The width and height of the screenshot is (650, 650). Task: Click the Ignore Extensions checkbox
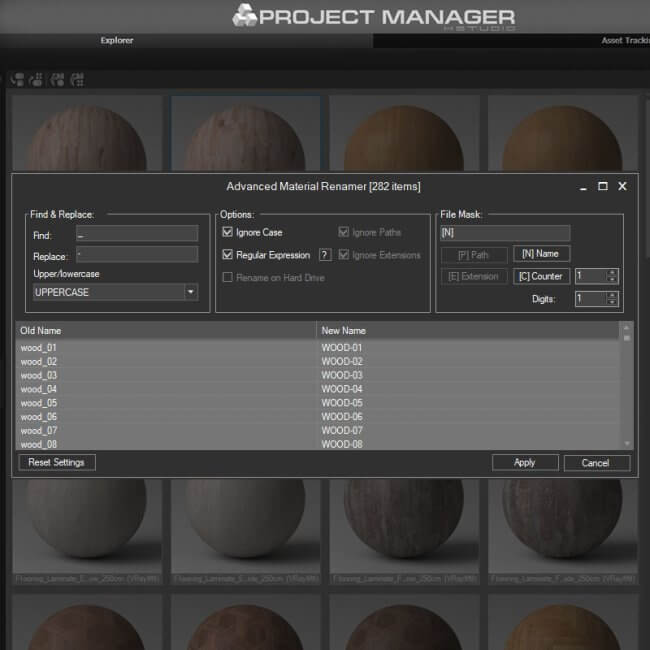click(343, 254)
